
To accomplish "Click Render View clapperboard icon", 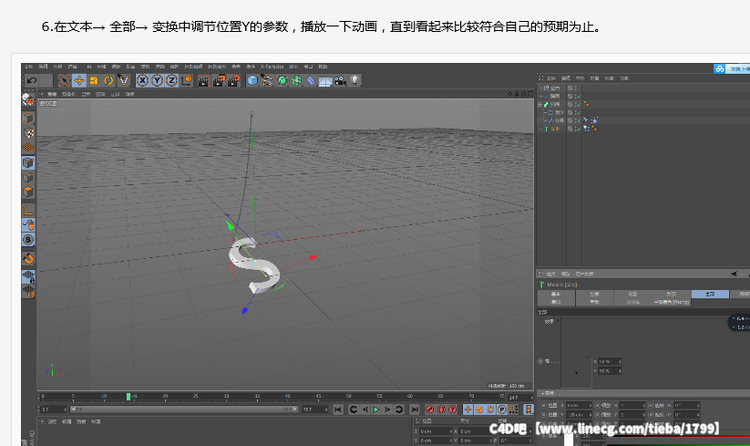I will click(204, 80).
